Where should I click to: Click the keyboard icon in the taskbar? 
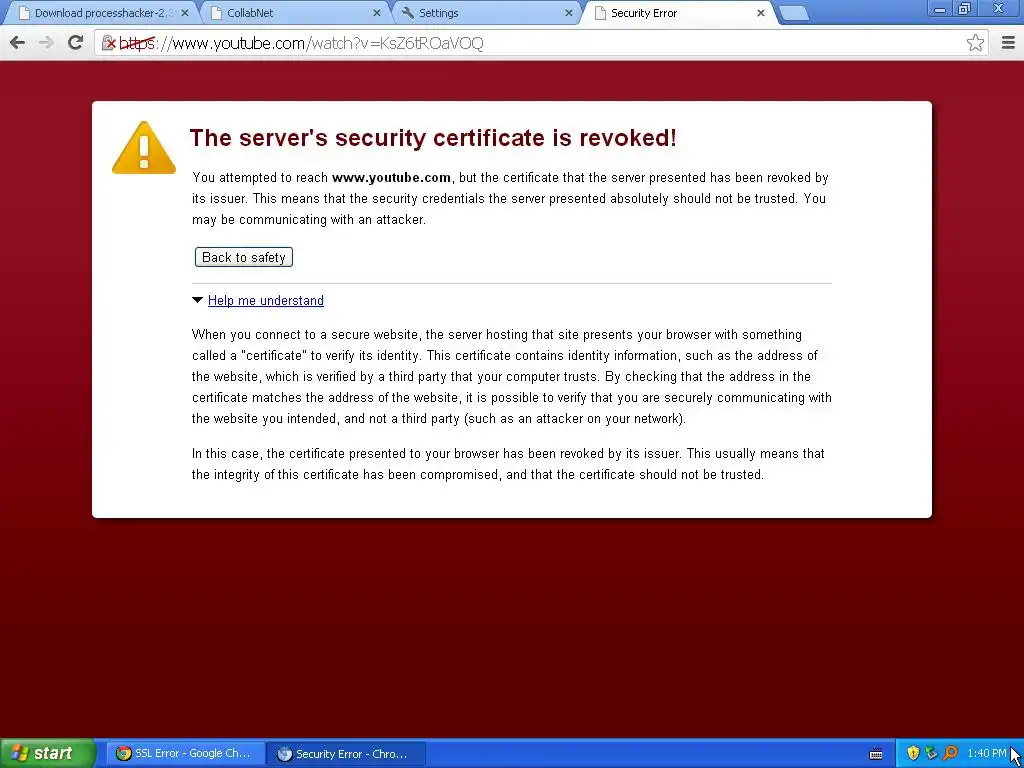pyautogui.click(x=876, y=754)
